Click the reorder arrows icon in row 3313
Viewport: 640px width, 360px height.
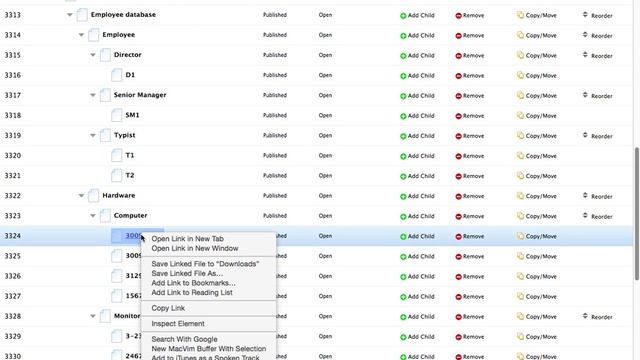pyautogui.click(x=585, y=15)
